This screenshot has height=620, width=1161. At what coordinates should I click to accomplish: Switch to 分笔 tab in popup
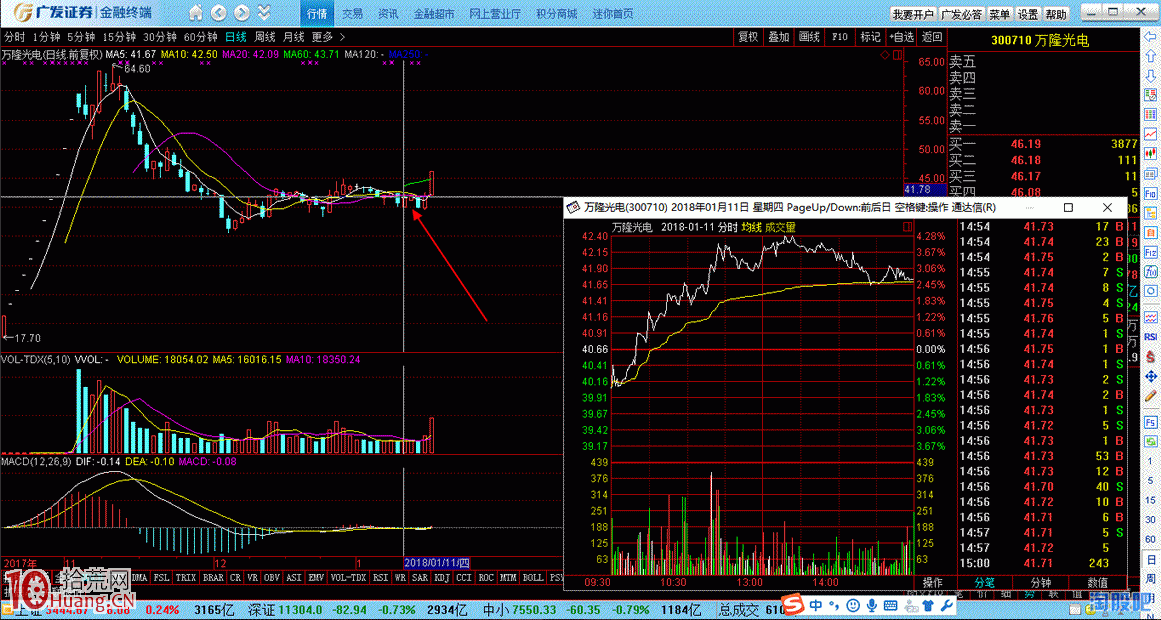point(984,582)
